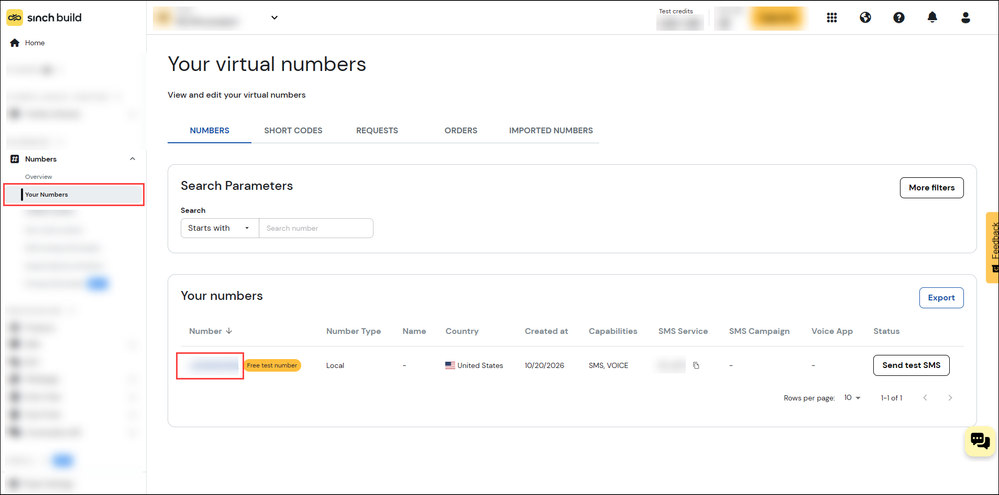Collapse the Numbers sidebar section
Image resolution: width=999 pixels, height=495 pixels.
point(133,159)
